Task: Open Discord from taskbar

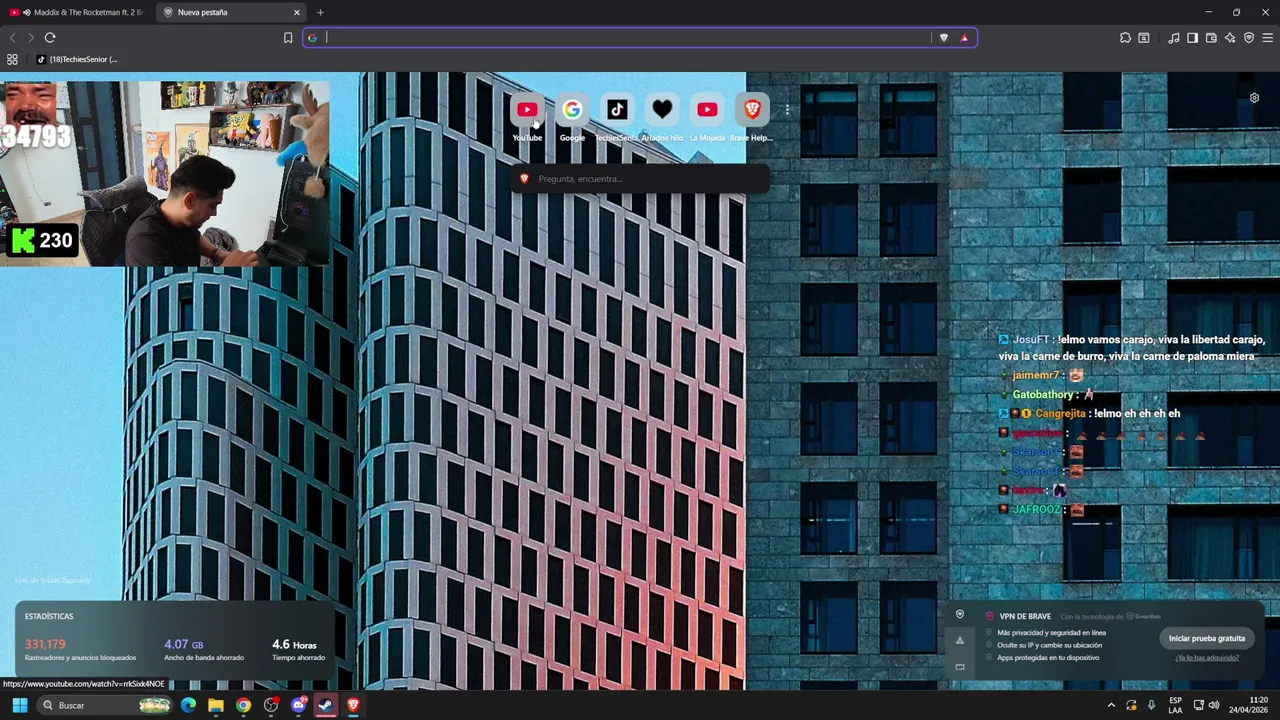Action: 298,705
